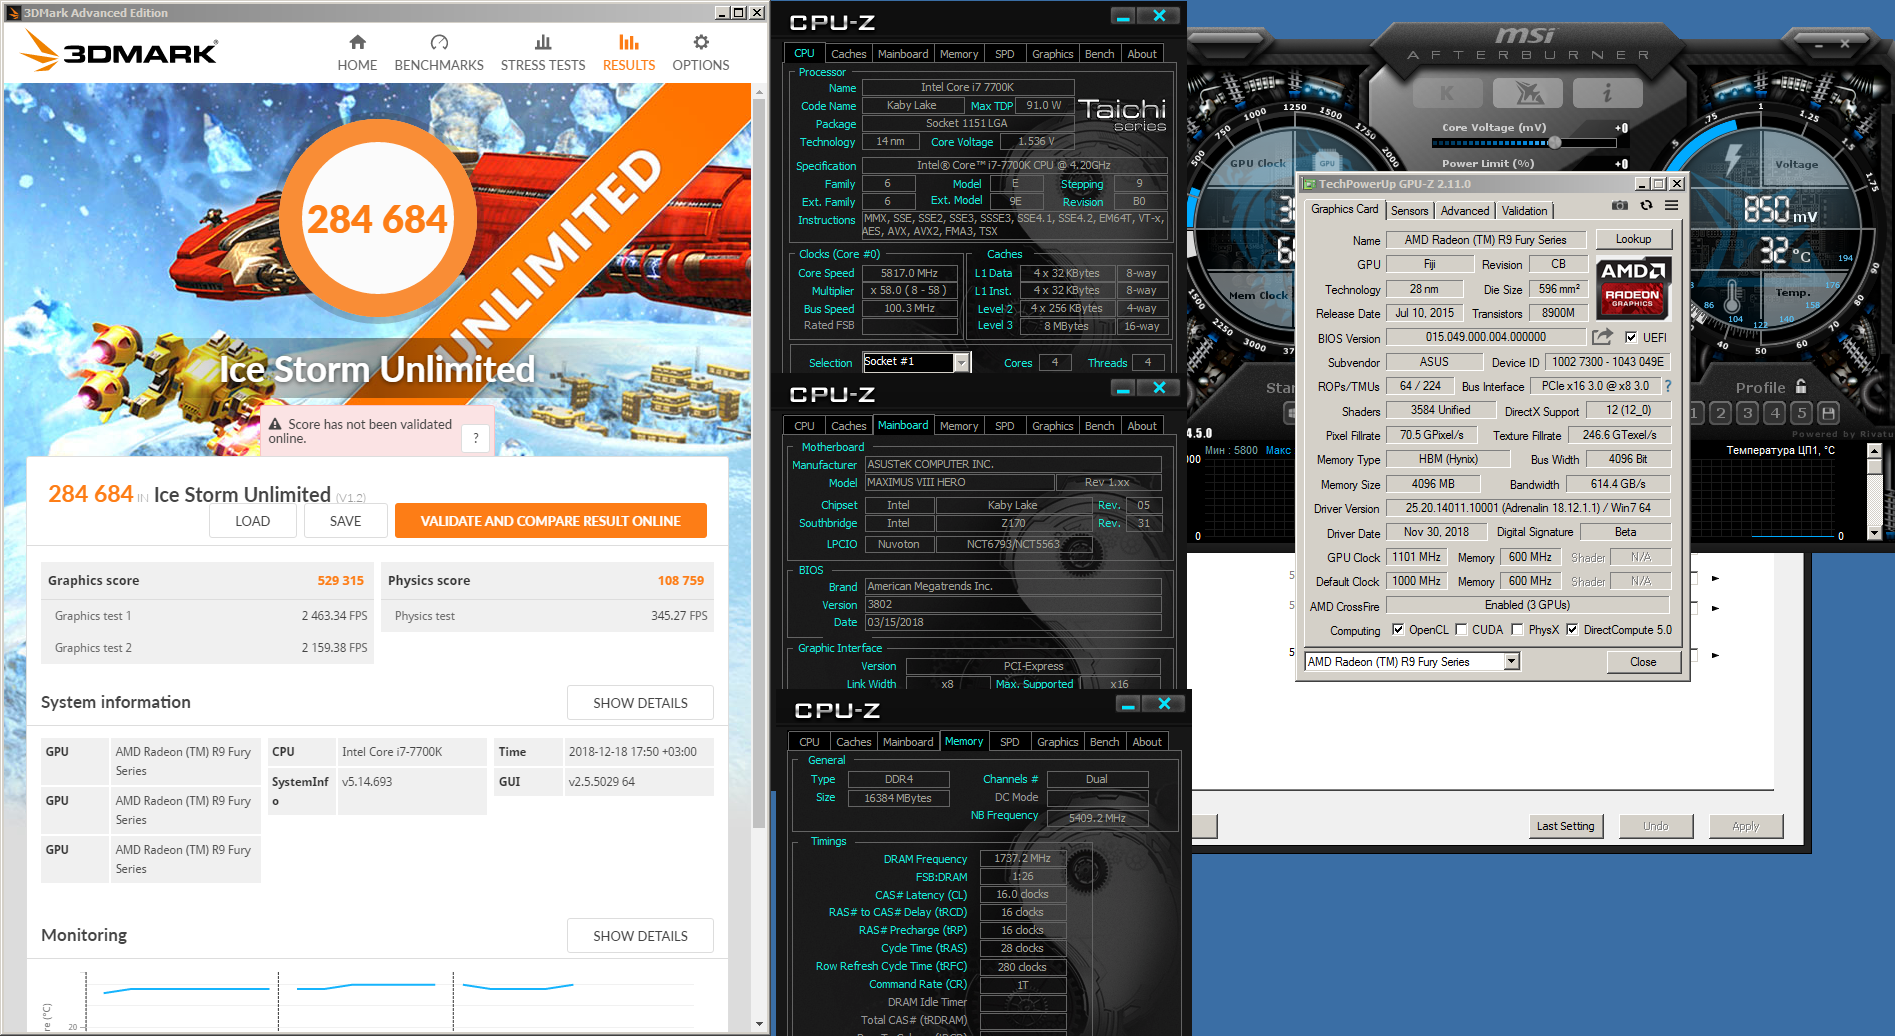Click the DRAM Frequency value 1737.2 MHz
Screen dimensions: 1895x1036
click(x=1022, y=858)
